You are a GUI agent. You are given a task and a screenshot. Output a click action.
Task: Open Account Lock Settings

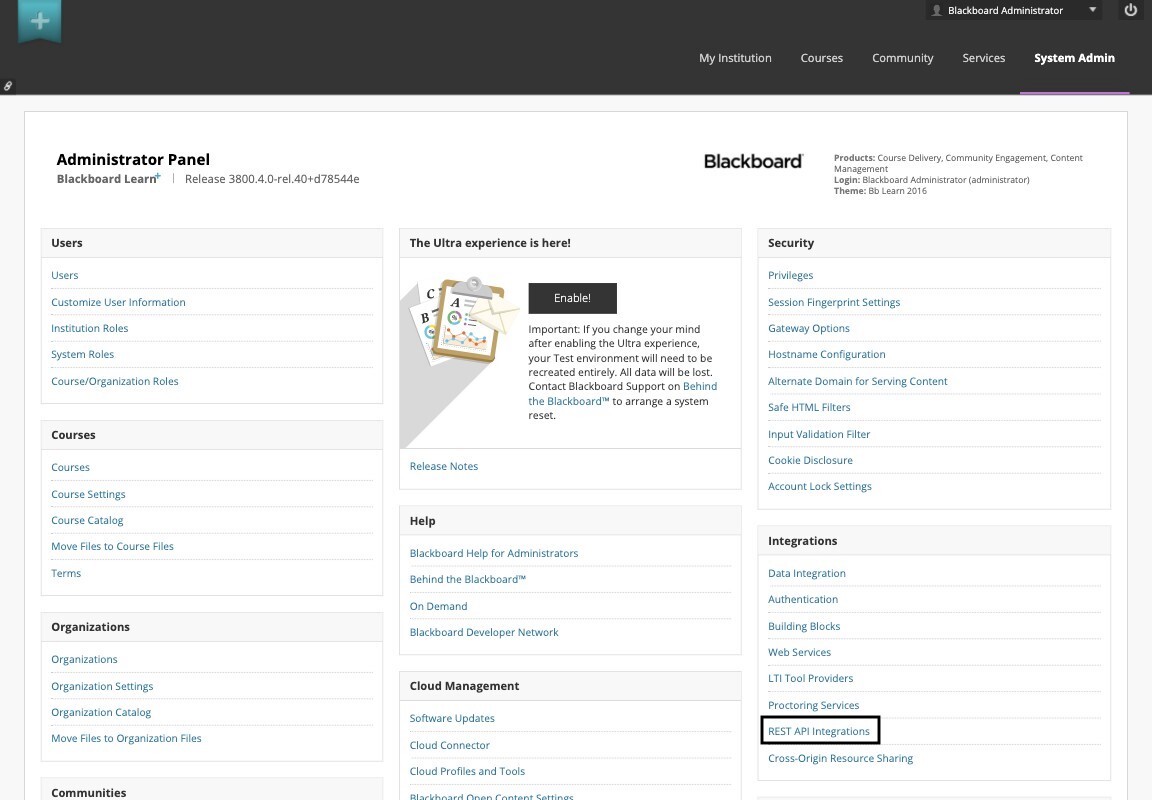point(820,486)
